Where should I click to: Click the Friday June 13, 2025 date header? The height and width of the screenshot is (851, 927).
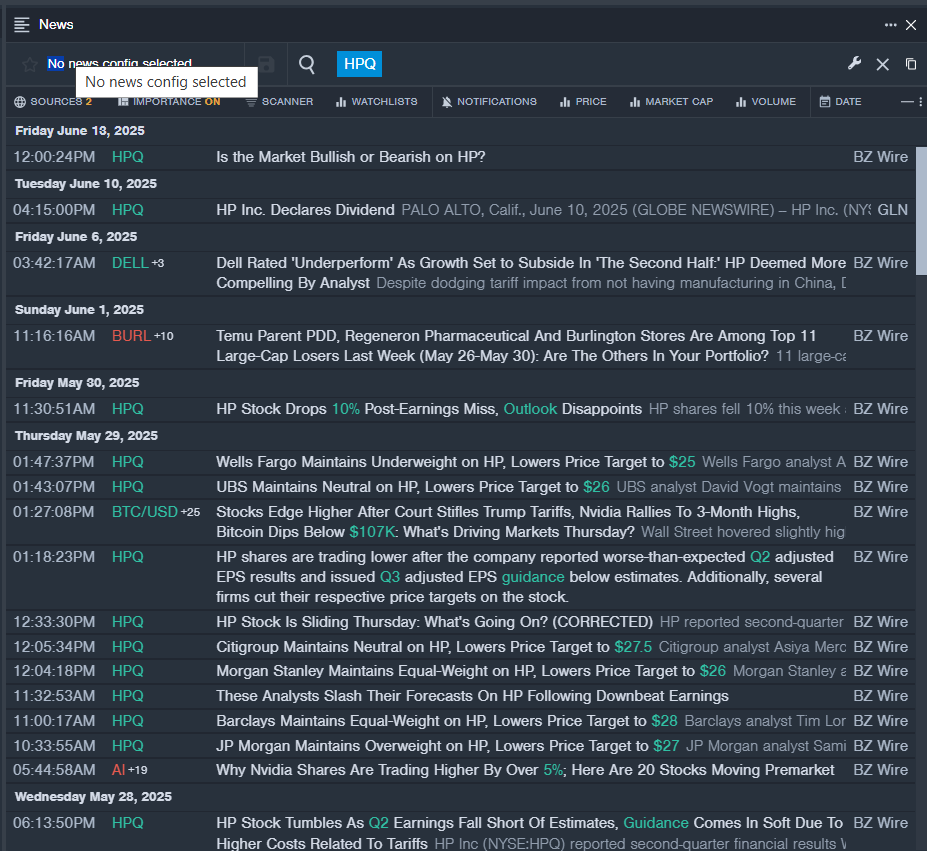(80, 131)
